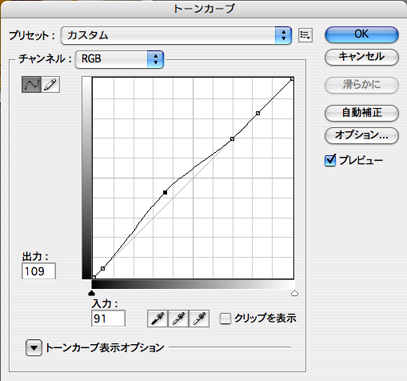Click the キャンセル button
Screen dimensions: 407x381
pos(362,57)
